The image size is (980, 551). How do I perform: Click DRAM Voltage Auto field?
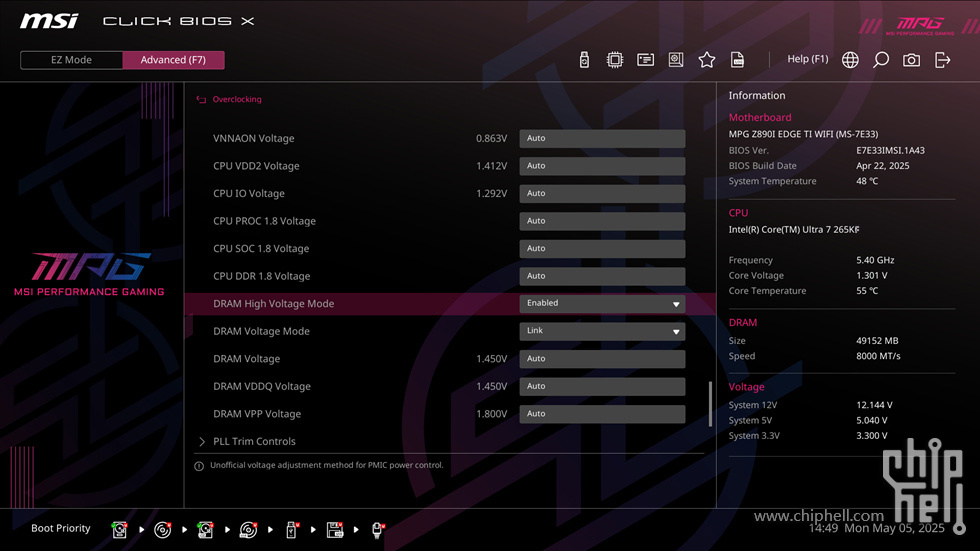(x=602, y=359)
